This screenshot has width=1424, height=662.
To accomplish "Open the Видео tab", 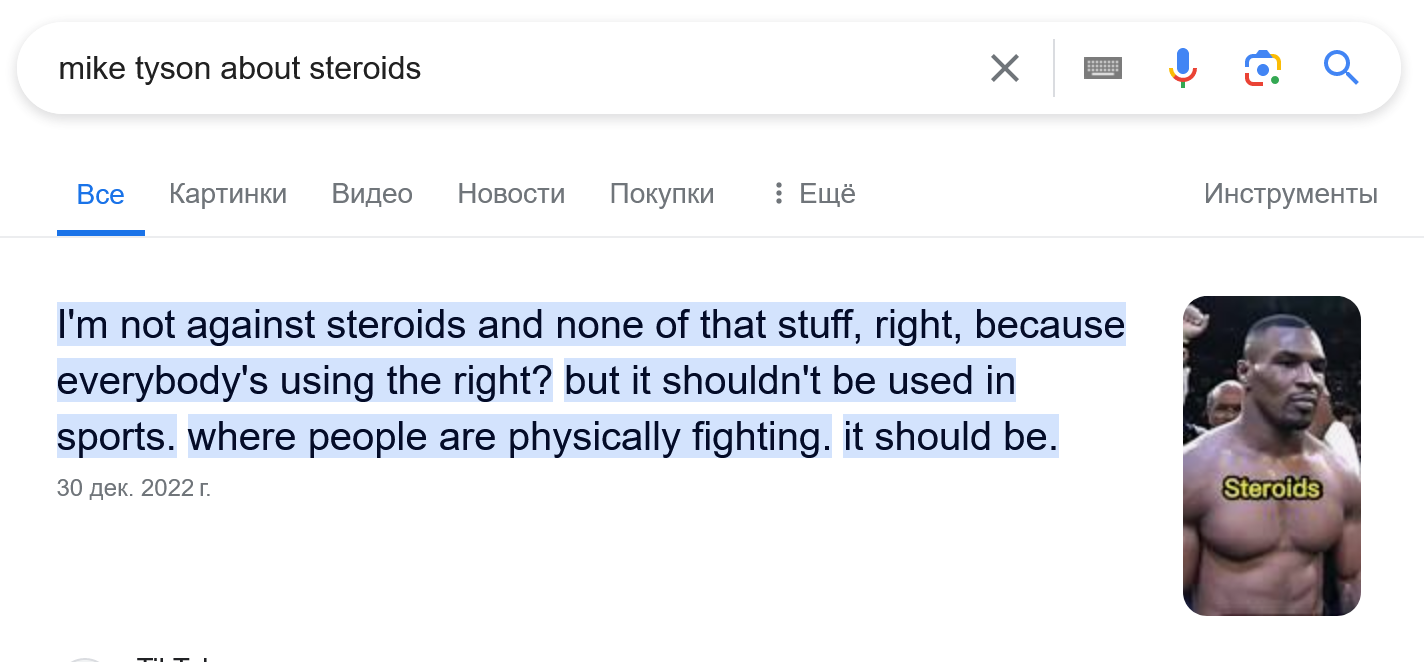I will [372, 193].
